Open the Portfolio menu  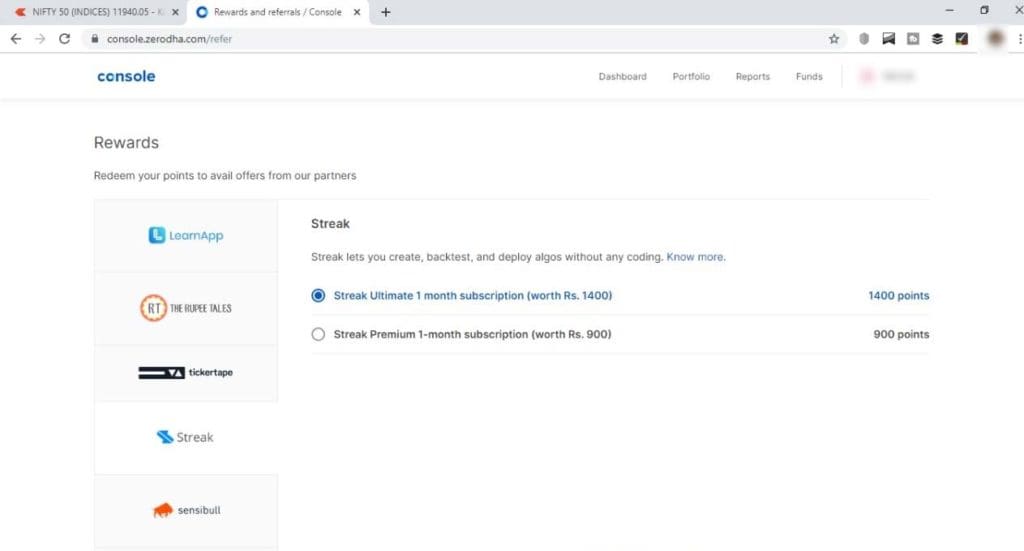pyautogui.click(x=691, y=76)
